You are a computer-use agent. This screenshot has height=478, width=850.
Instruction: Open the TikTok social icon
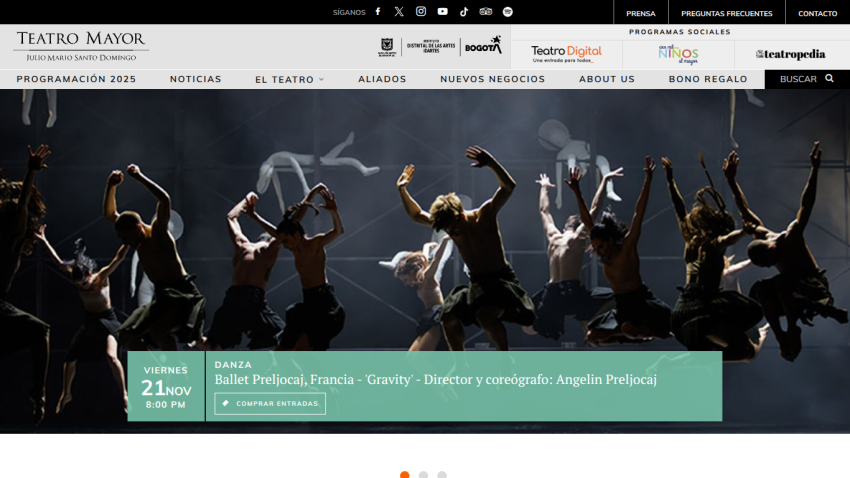[464, 11]
